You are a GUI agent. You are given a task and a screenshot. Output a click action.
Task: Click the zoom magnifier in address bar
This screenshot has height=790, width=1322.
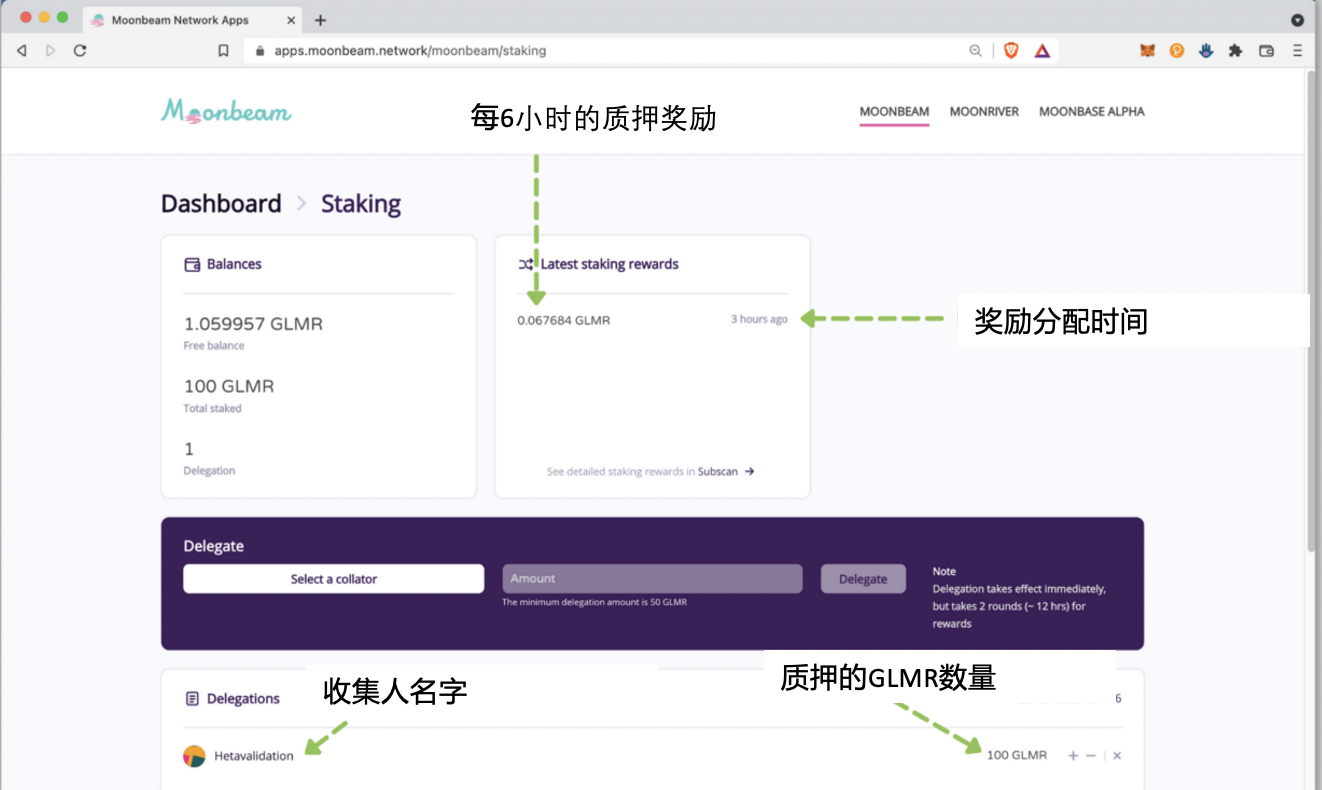point(975,50)
